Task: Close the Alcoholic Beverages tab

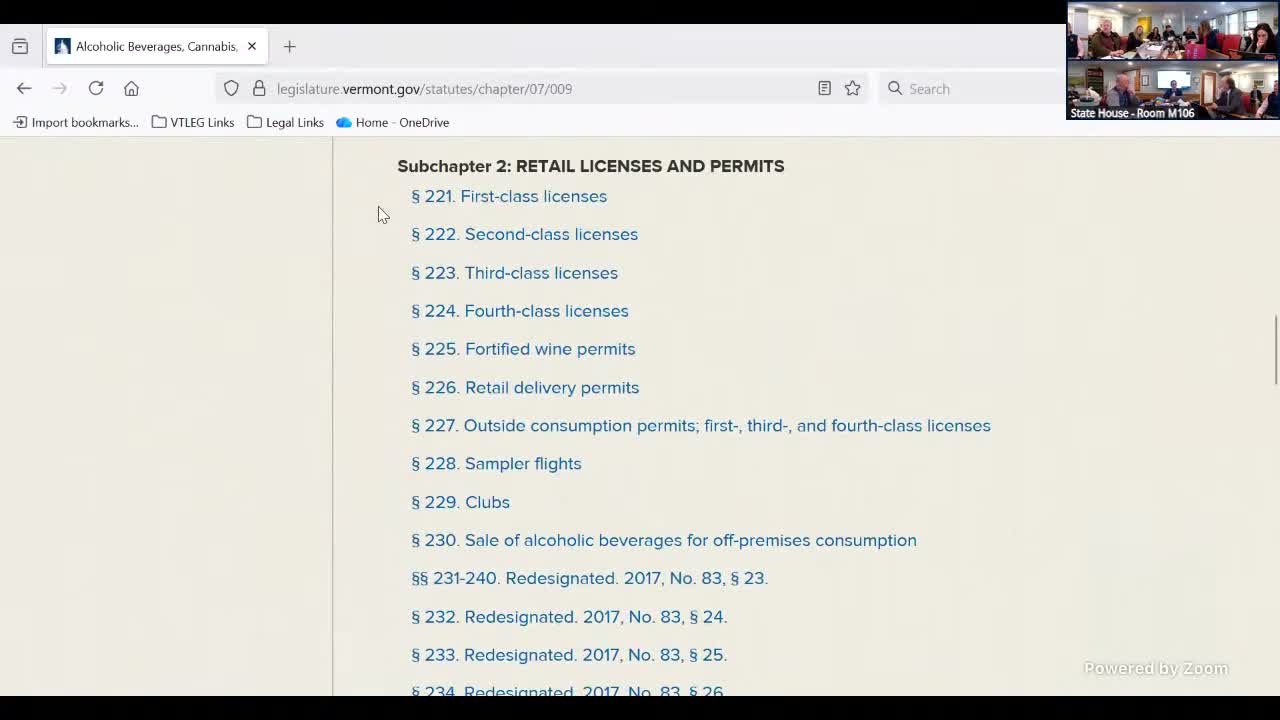Action: pos(252,46)
